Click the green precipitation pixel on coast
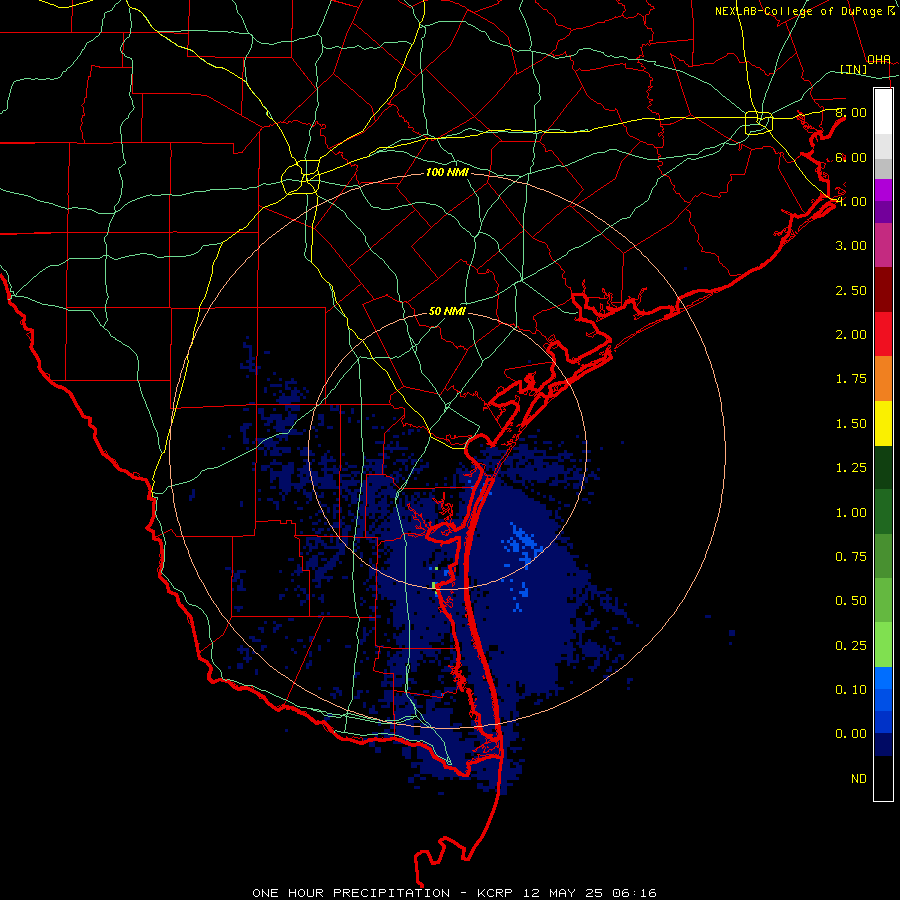 click(434, 585)
